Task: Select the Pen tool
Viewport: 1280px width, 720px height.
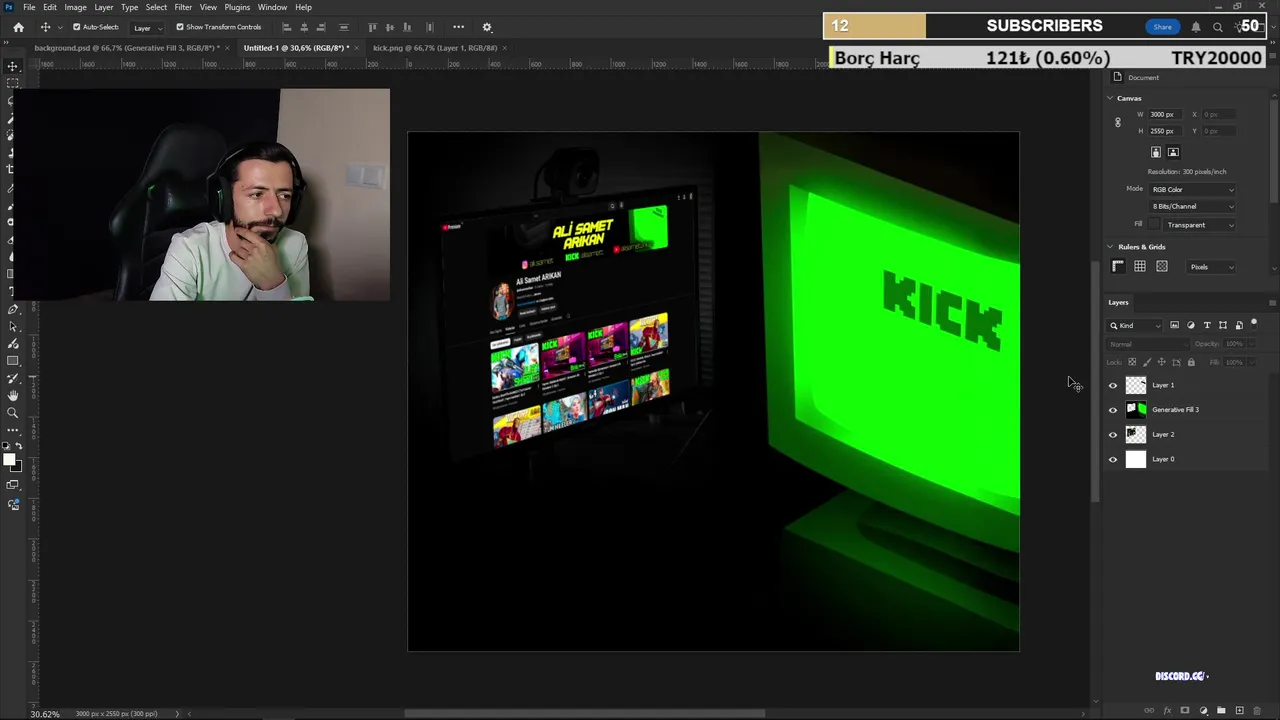Action: (x=13, y=309)
